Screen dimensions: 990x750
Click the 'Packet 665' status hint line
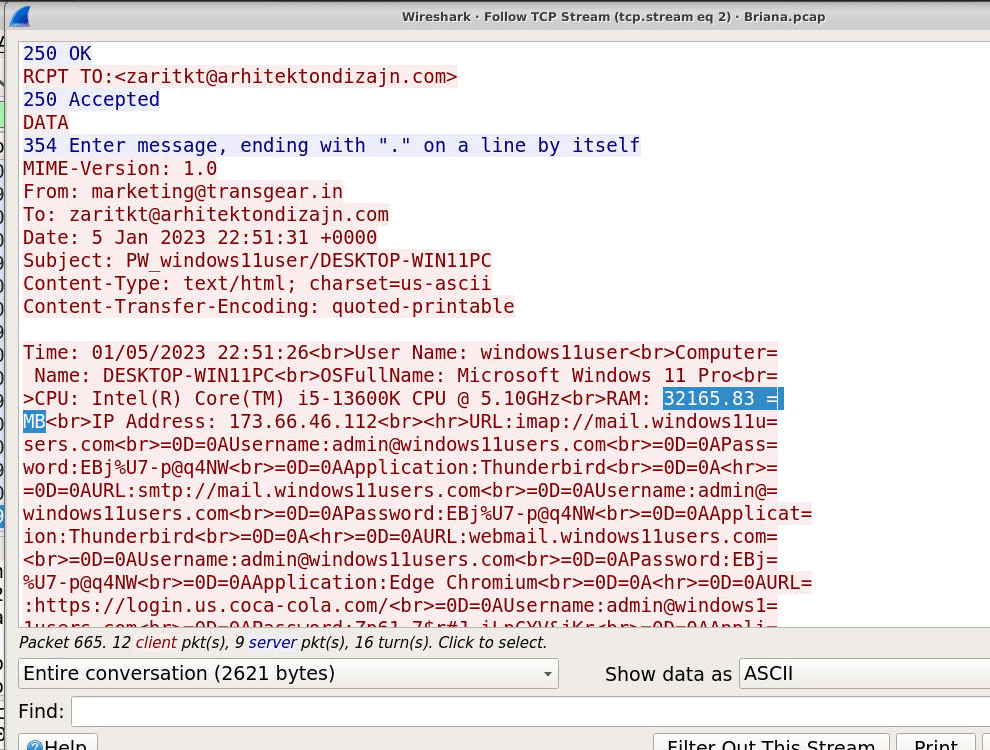click(282, 643)
